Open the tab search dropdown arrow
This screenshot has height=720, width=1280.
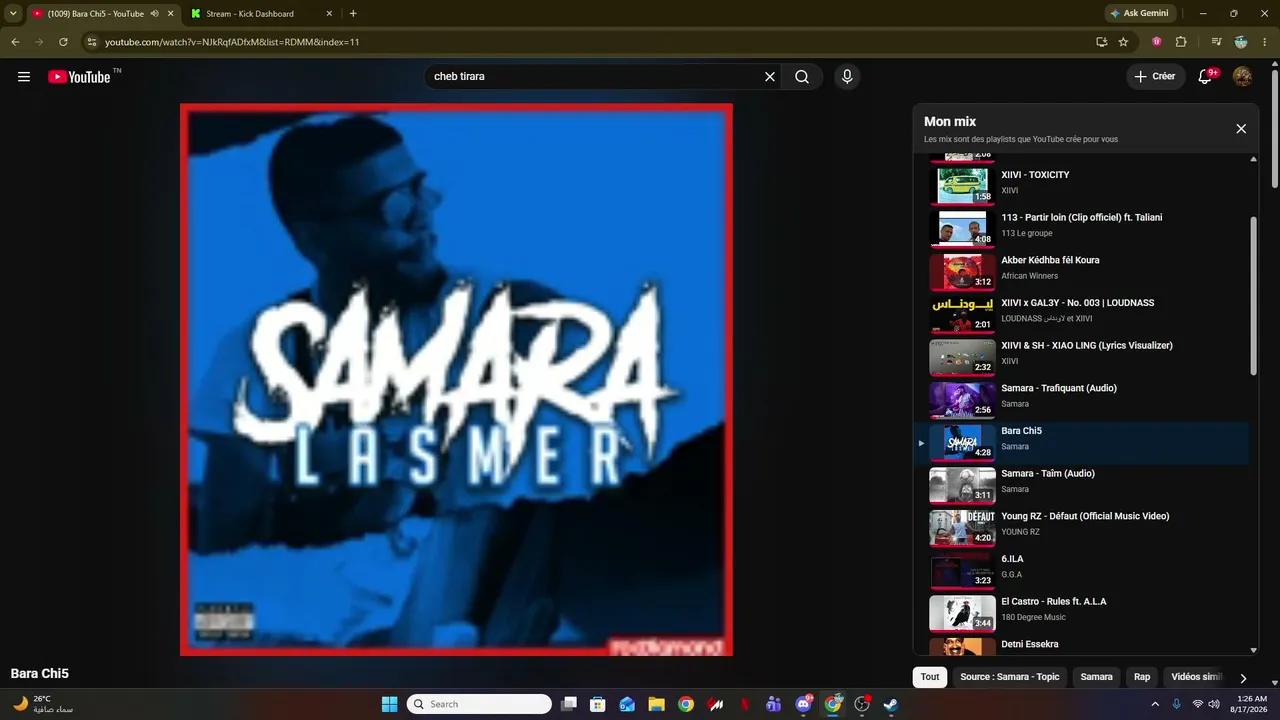click(13, 14)
